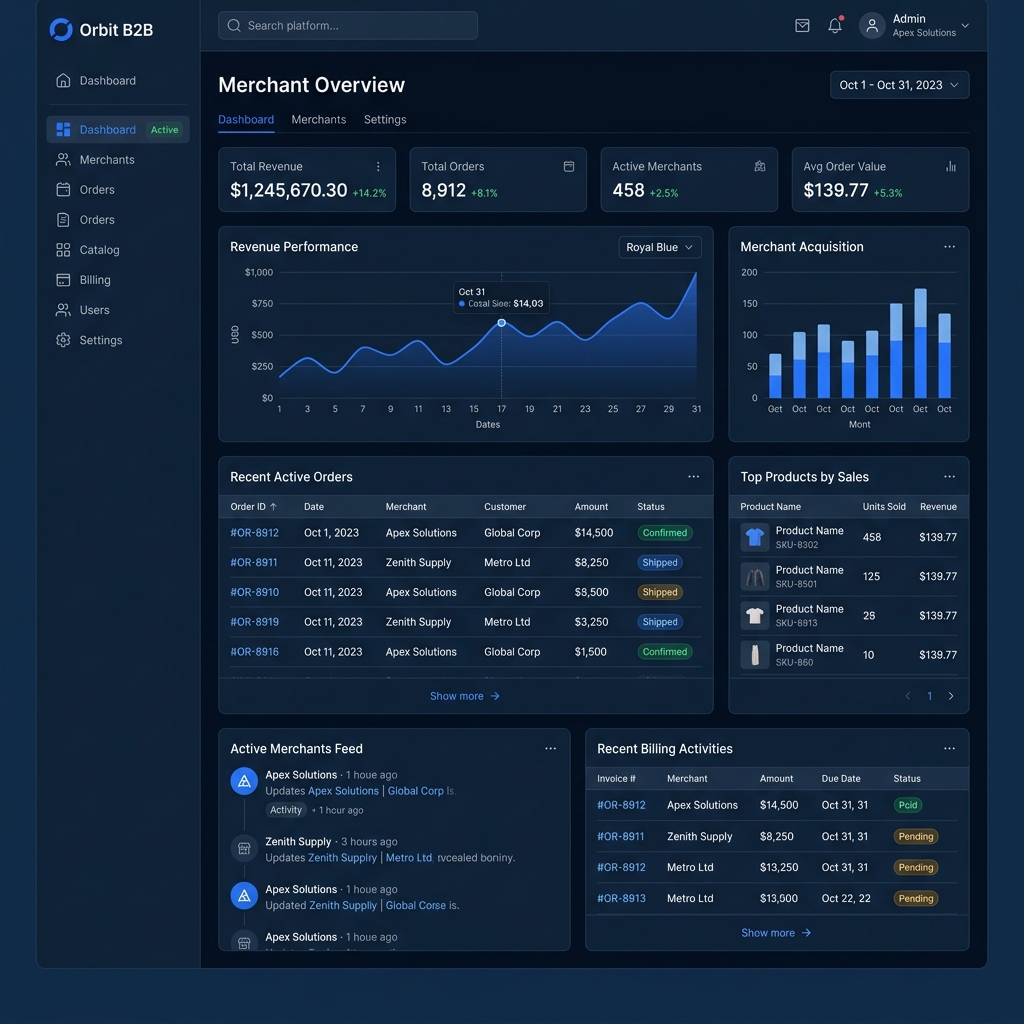Click the sidebar Merchants people icon
Viewport: 1024px width, 1024px height.
pos(63,159)
